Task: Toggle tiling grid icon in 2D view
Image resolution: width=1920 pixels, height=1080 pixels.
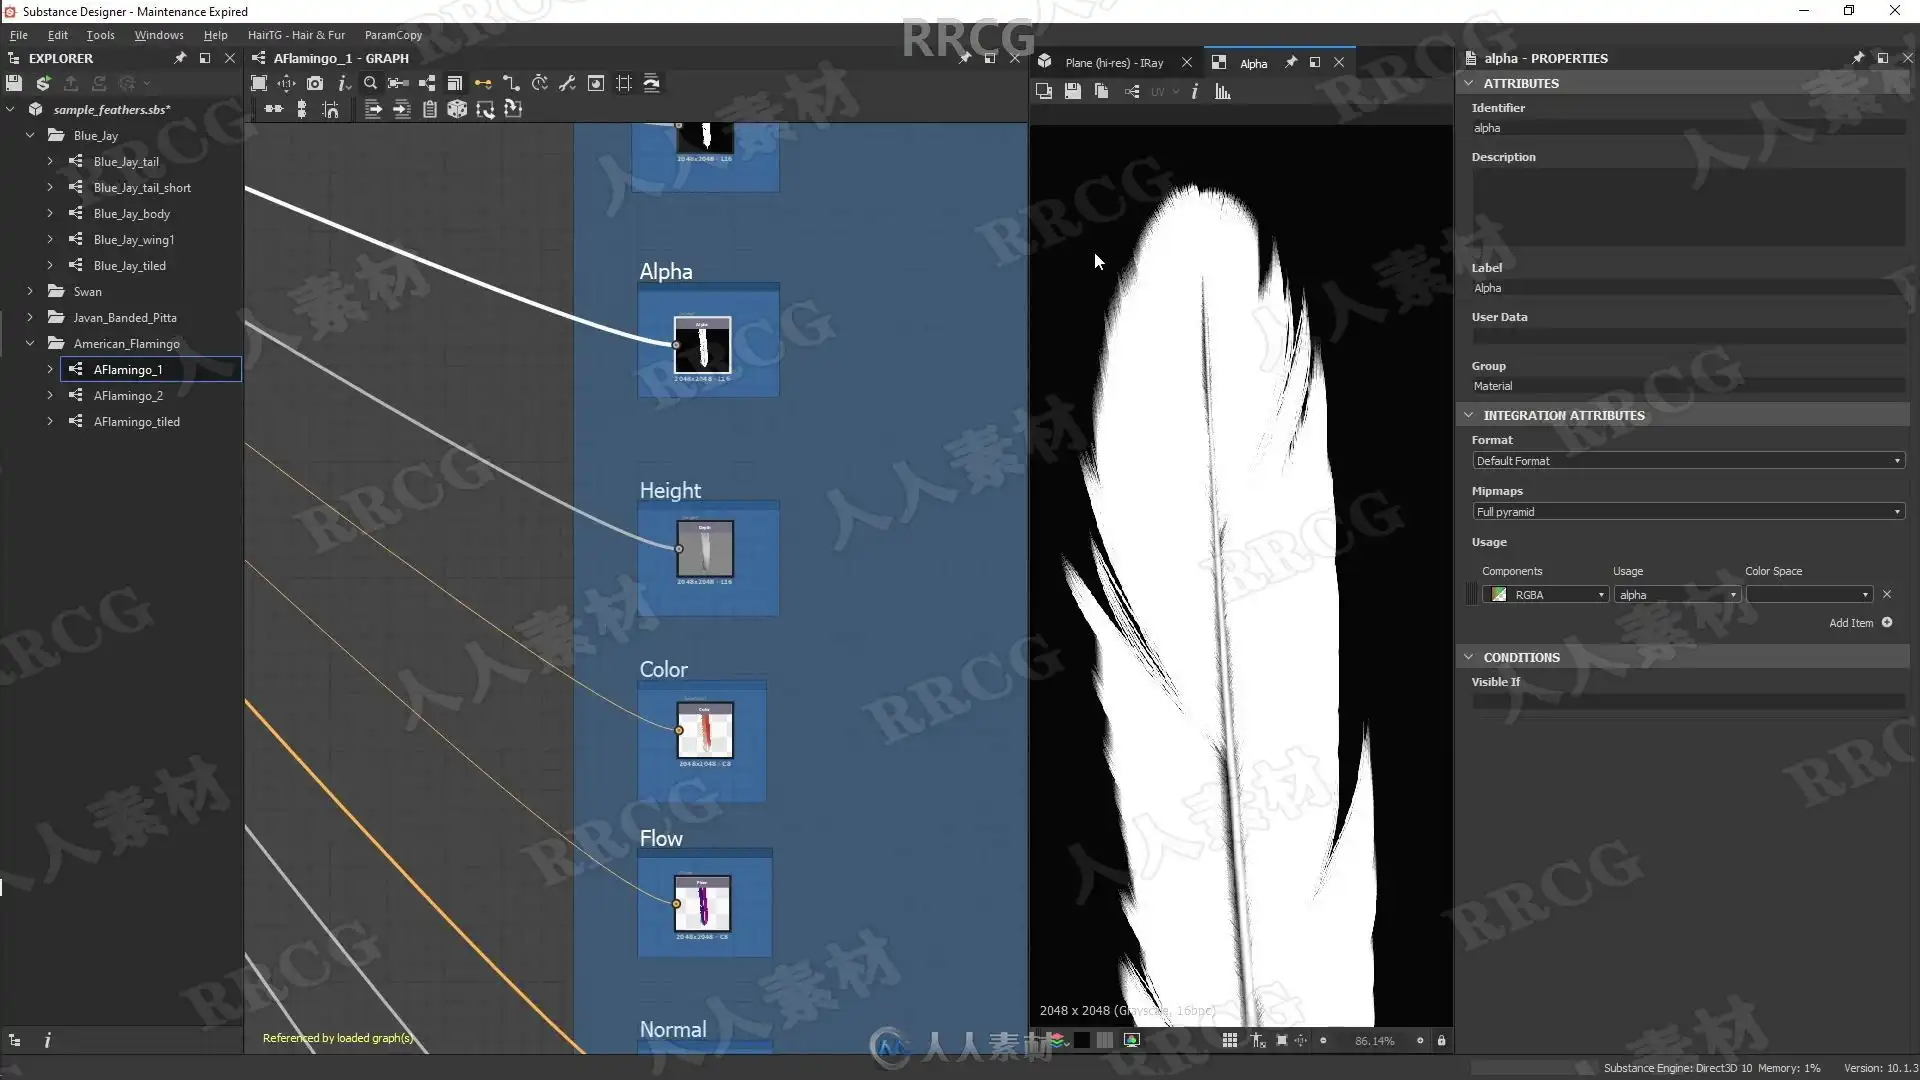Action: (1229, 1040)
